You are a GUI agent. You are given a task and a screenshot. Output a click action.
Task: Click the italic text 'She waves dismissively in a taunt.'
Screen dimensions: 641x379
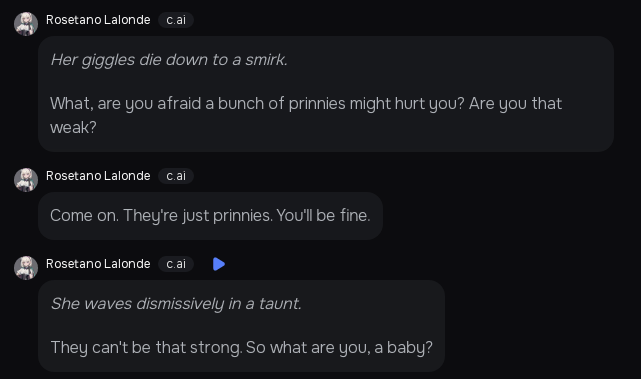pyautogui.click(x=176, y=304)
